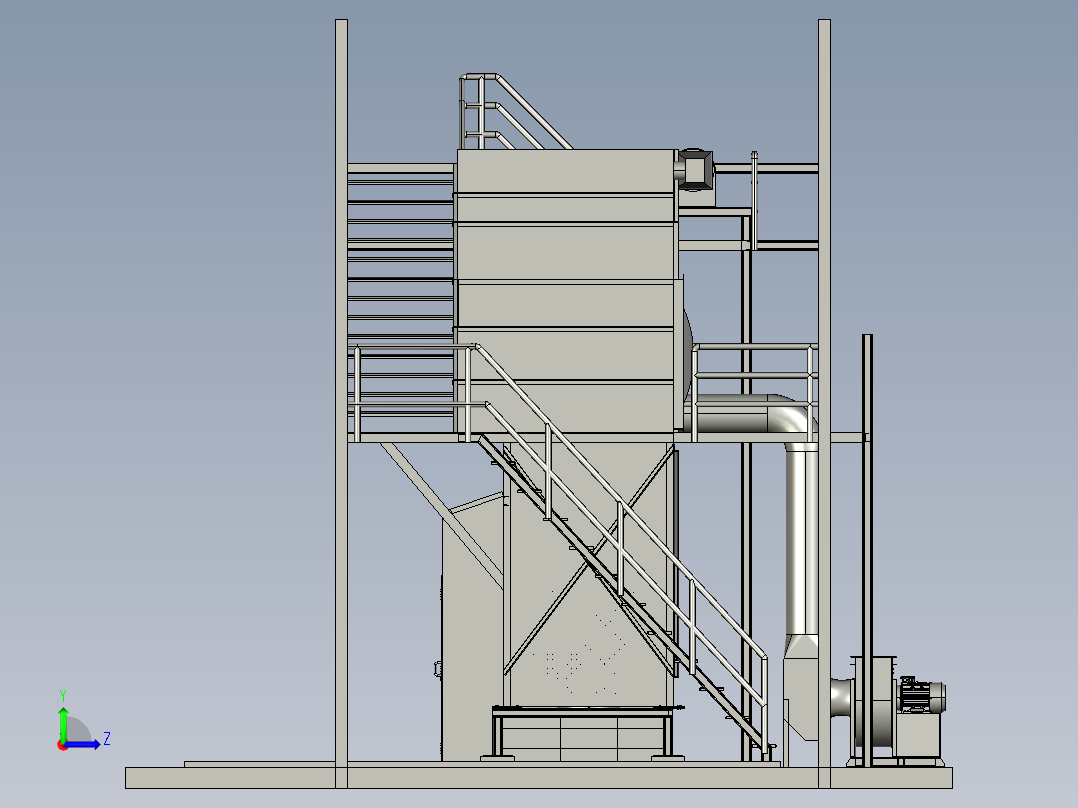Select the vertical round duct pipe
Image resolution: width=1078 pixels, height=808 pixels.
tap(801, 540)
